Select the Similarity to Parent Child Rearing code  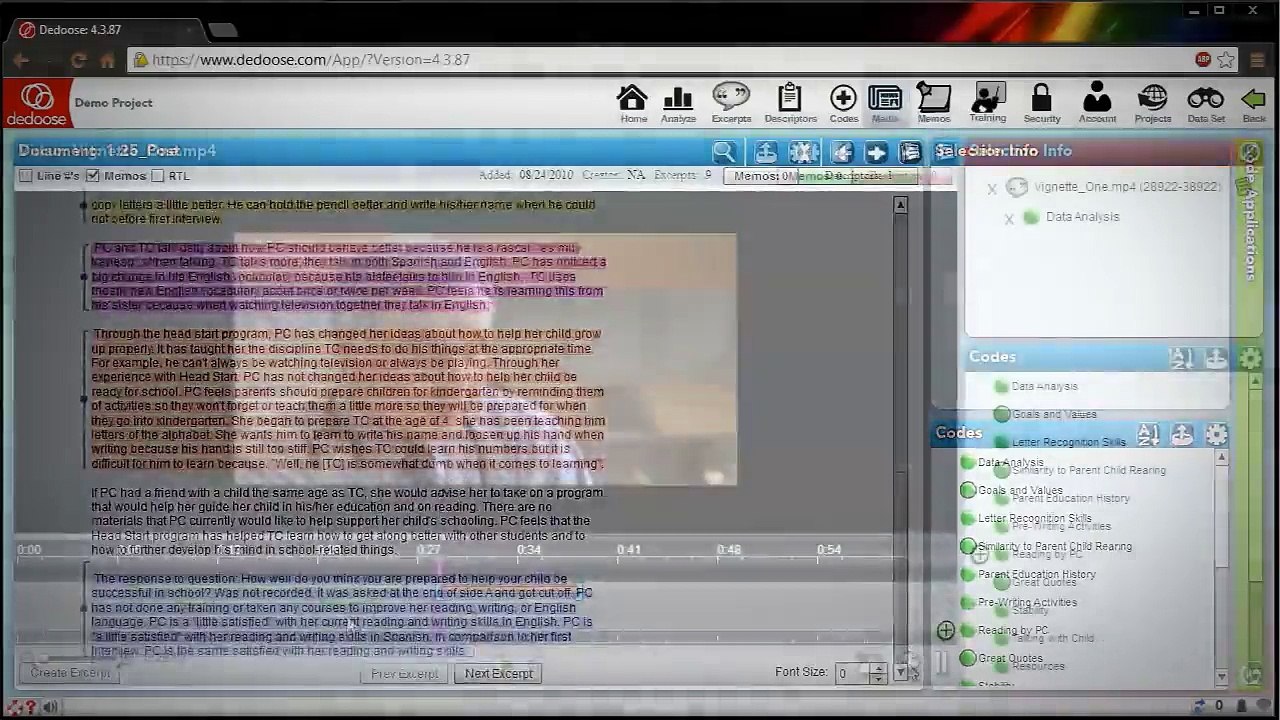(x=1055, y=547)
